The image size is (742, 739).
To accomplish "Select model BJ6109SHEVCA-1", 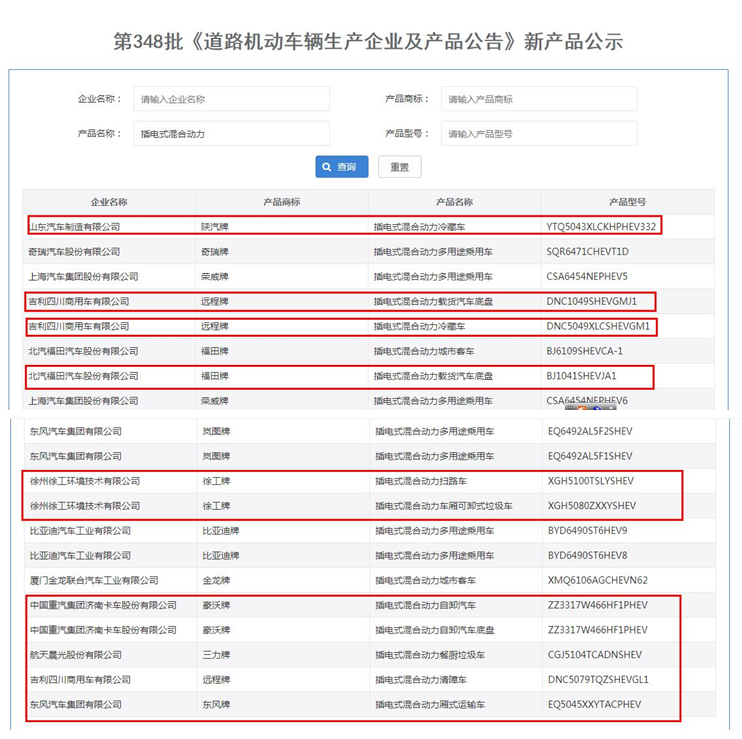I will [x=584, y=351].
